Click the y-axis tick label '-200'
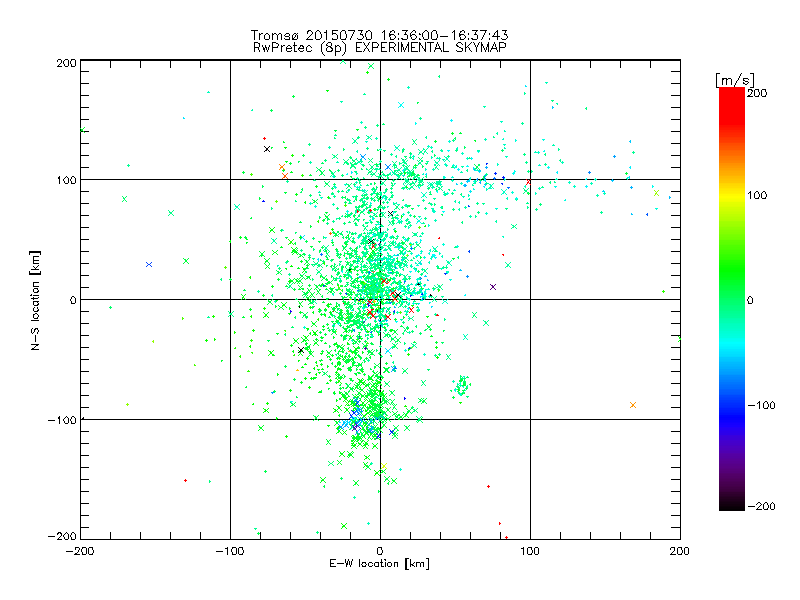The width and height of the screenshot is (800, 600). tap(62, 536)
